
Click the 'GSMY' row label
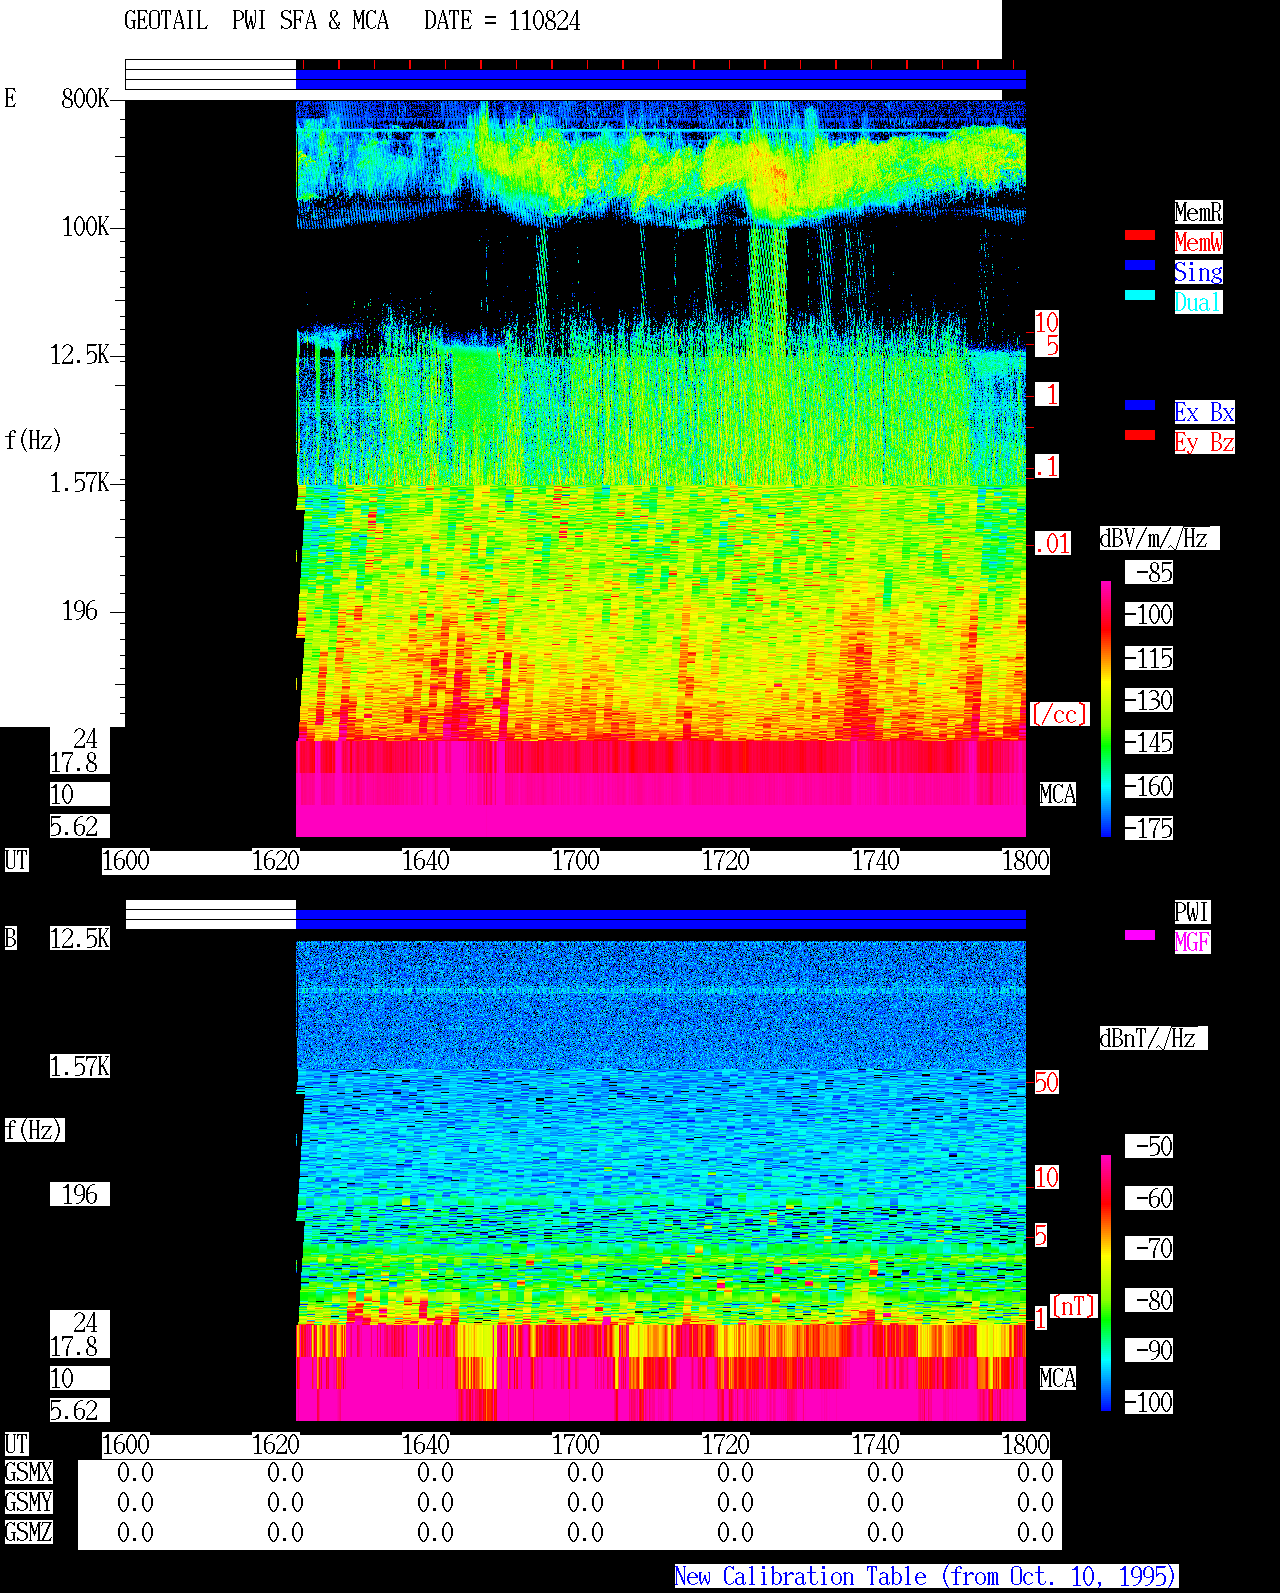pyautogui.click(x=28, y=1502)
